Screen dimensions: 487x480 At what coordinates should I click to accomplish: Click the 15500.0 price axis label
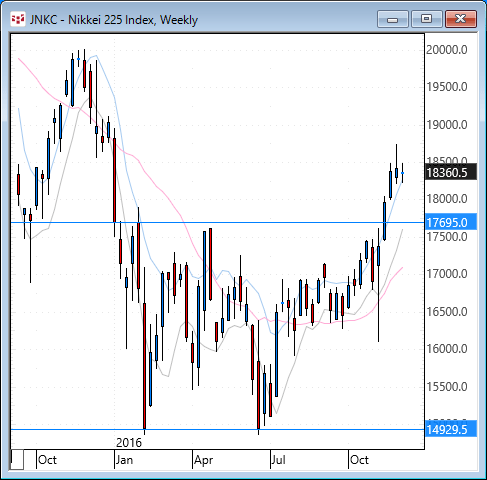point(447,387)
